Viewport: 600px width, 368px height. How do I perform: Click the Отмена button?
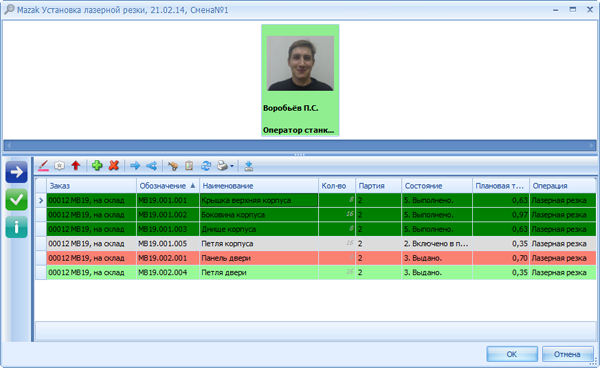[567, 354]
